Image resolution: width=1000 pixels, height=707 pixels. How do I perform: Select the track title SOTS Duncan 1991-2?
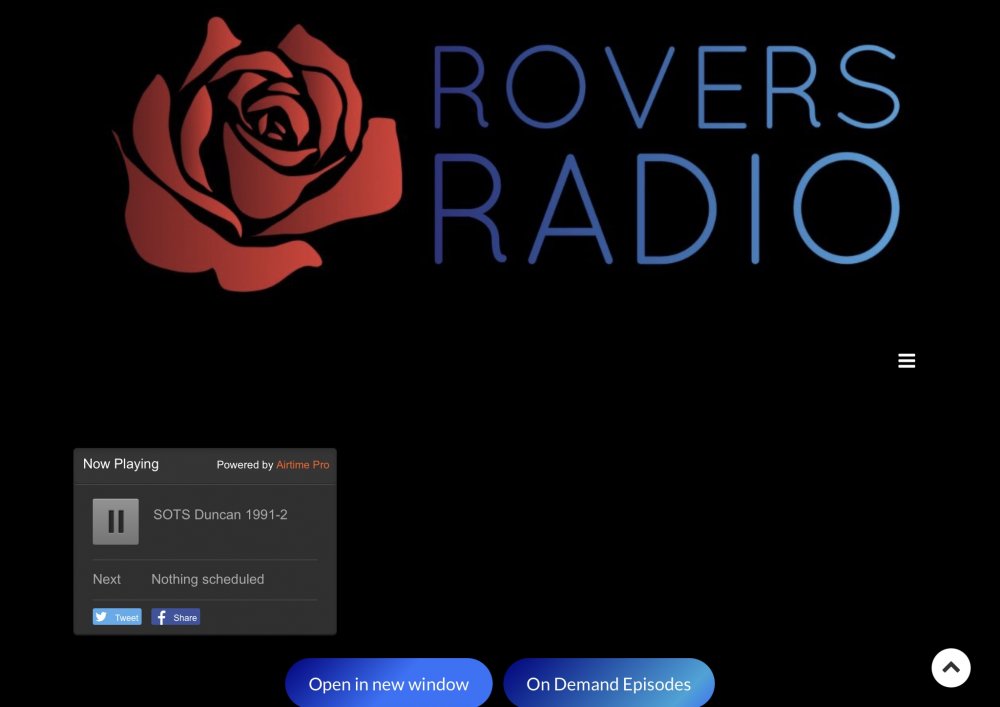[x=220, y=514]
